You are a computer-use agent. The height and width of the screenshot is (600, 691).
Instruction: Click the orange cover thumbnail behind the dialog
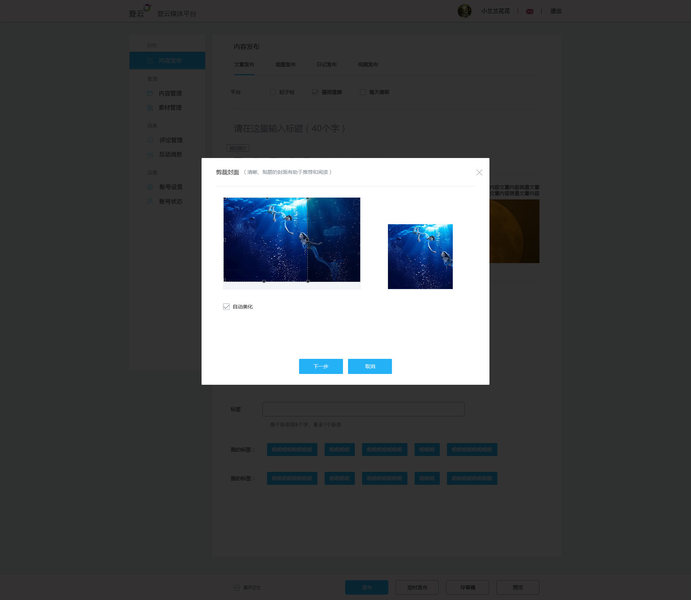click(514, 231)
